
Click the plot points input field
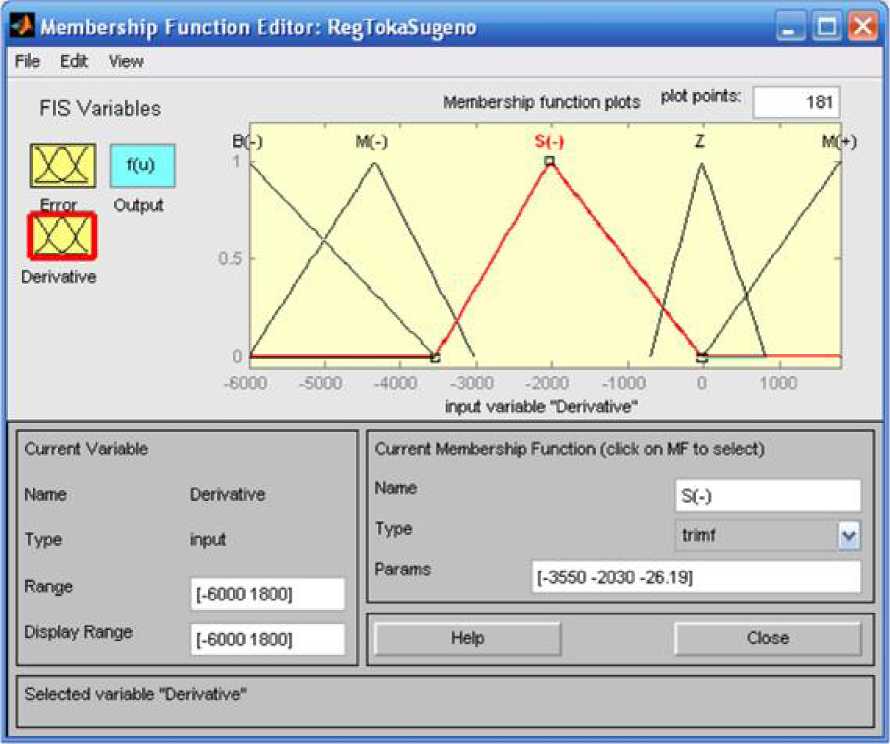pyautogui.click(x=796, y=103)
